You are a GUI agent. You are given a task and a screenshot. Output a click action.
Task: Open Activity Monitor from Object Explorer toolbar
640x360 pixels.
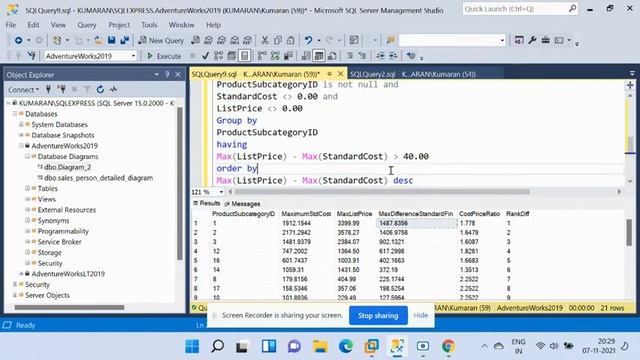pyautogui.click(x=113, y=89)
